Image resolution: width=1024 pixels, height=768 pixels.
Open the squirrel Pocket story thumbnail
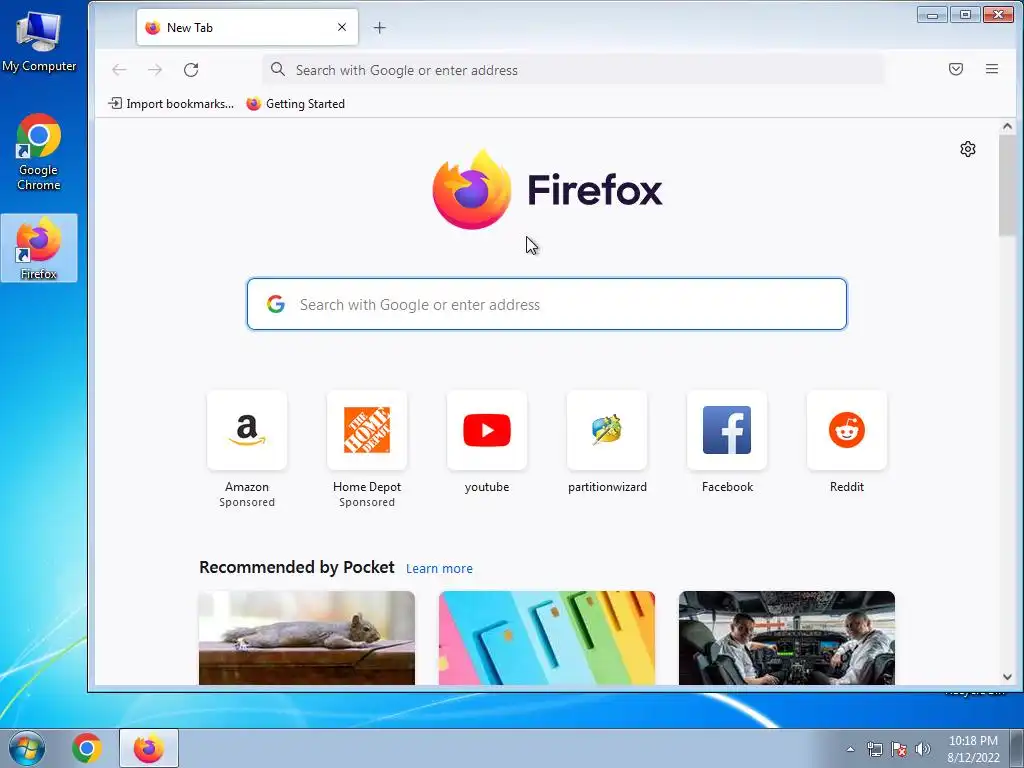tap(307, 638)
